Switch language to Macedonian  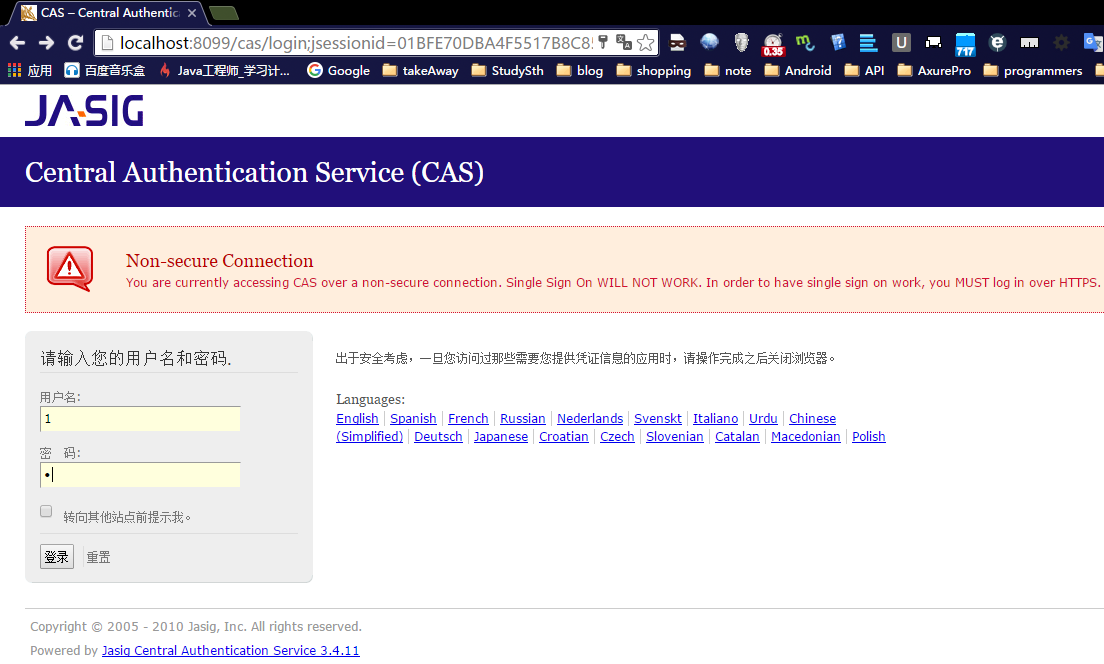(x=805, y=437)
